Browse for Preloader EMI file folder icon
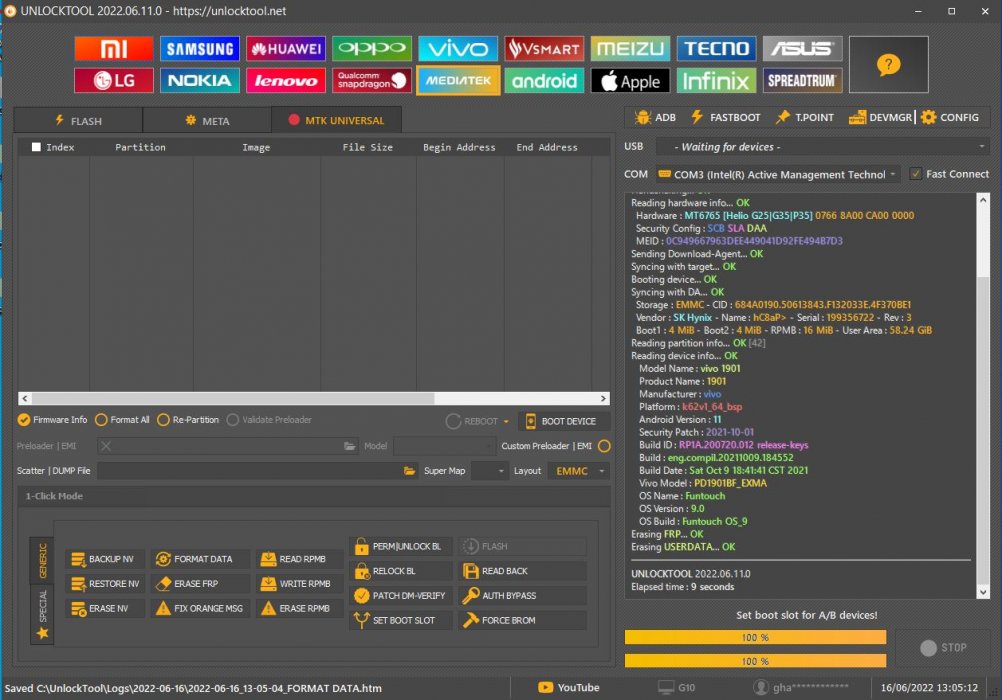Screen dimensions: 1002x700 click(350, 446)
